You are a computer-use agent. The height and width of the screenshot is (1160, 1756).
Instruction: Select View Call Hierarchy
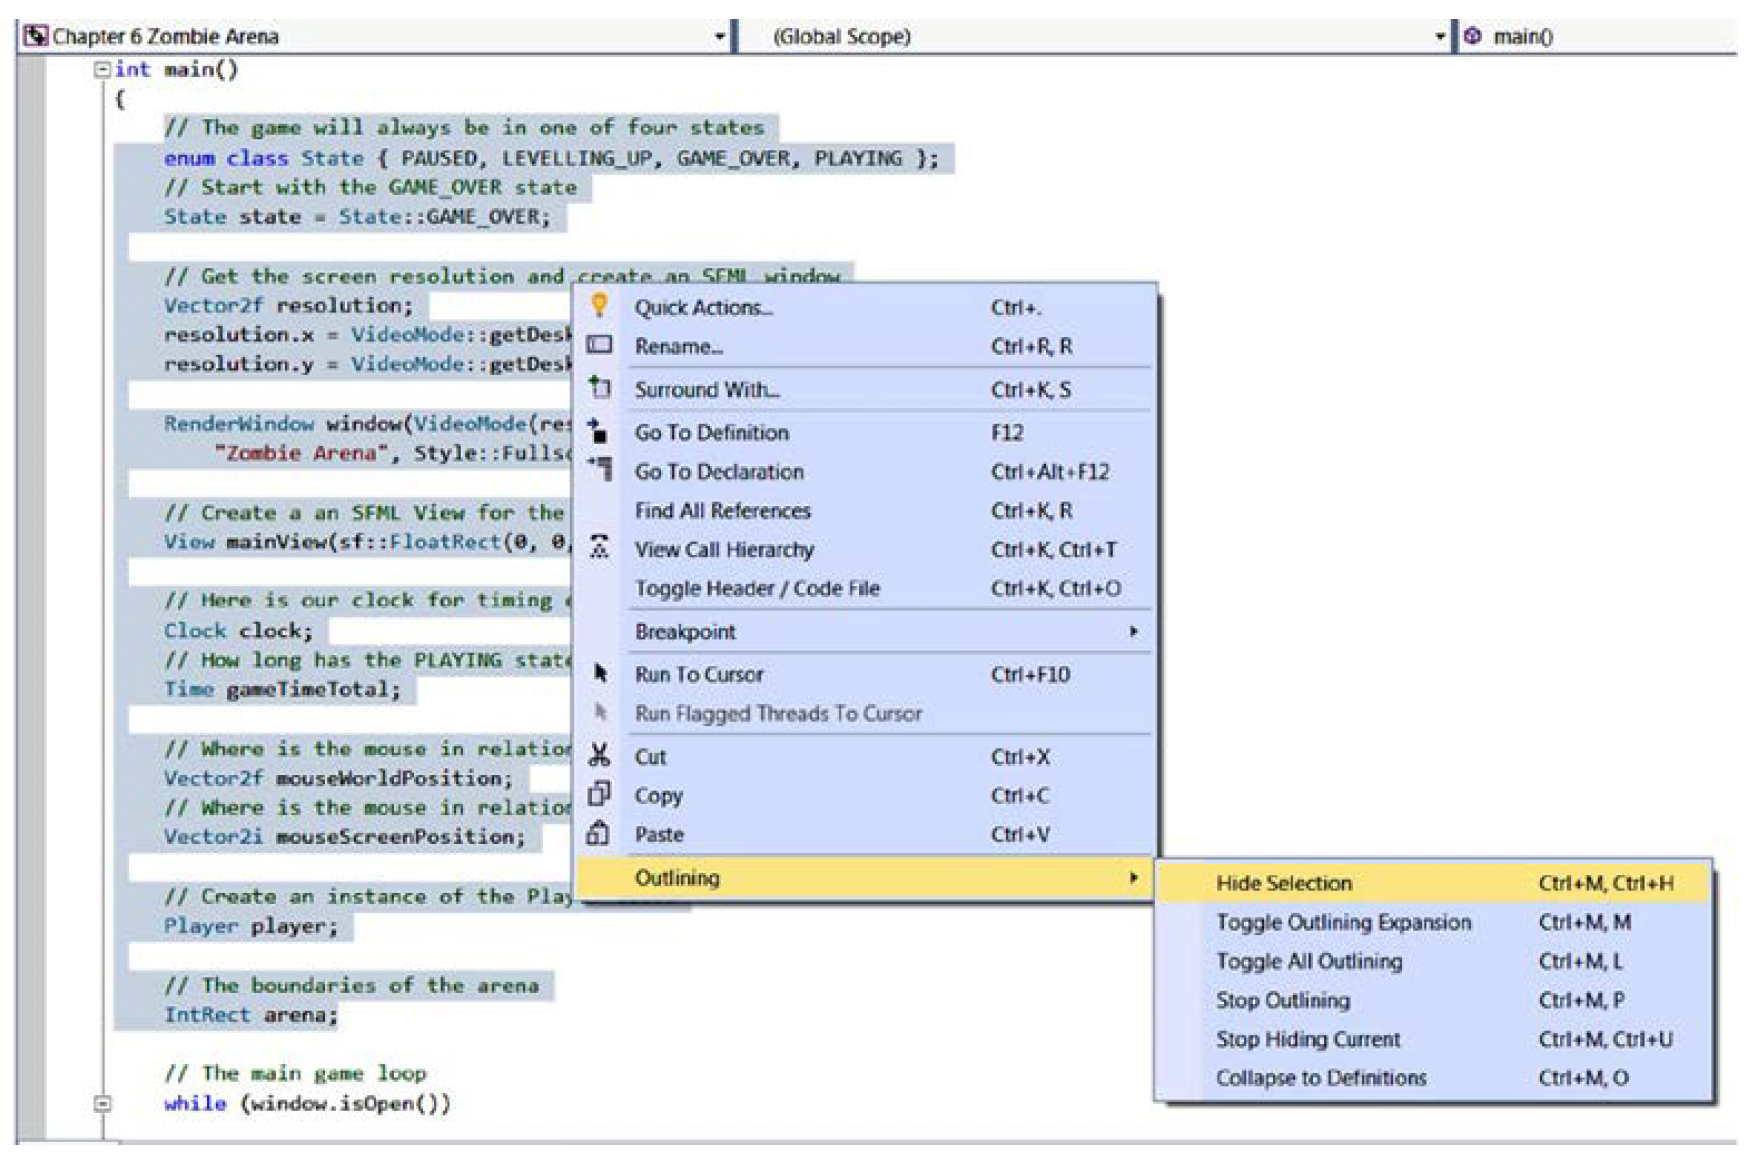tap(867, 549)
